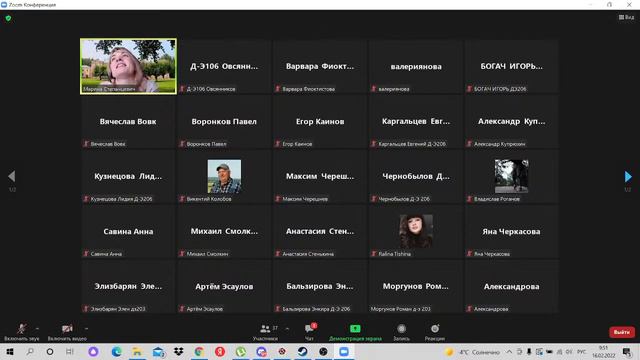Screen dimensions: 640x360
Task: Open Steam from the taskbar
Action: (x=302, y=351)
